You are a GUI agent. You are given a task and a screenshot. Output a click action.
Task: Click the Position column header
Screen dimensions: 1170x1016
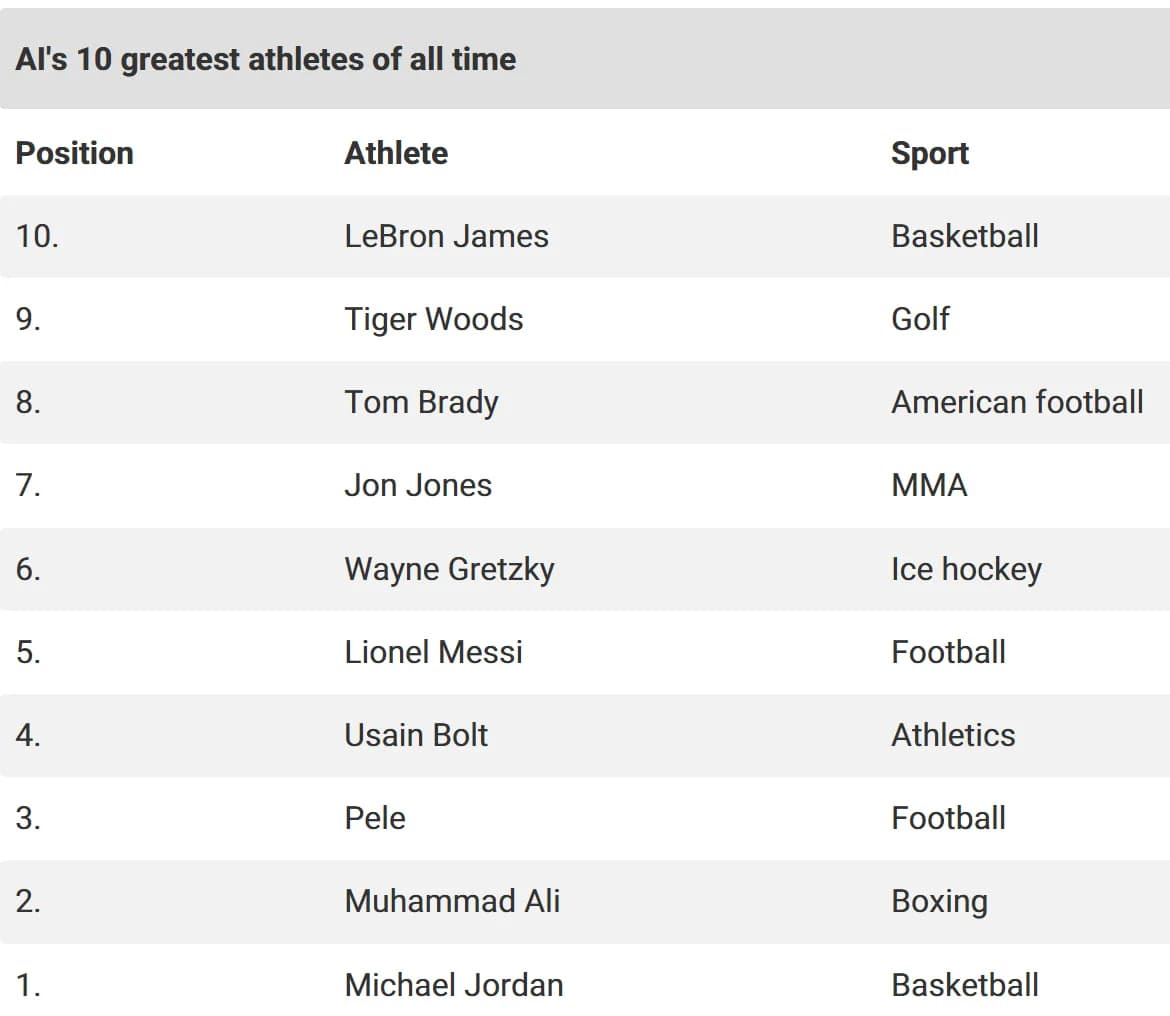tap(75, 154)
